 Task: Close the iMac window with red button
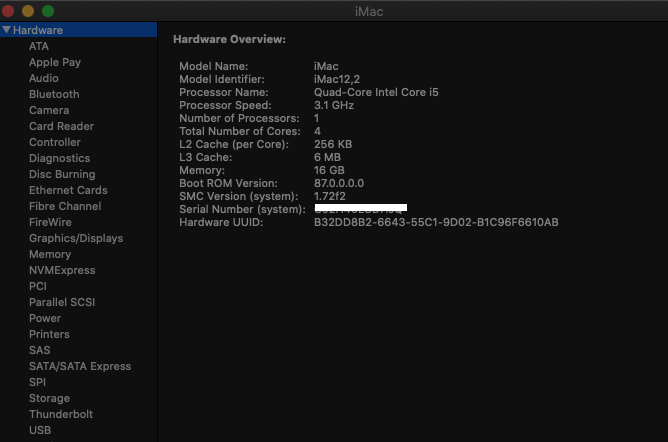pos(8,11)
